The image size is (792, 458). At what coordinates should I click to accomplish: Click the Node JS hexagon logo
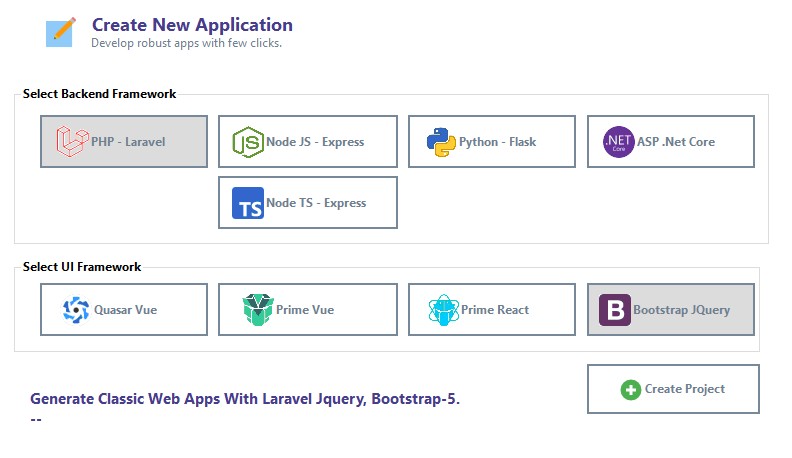pyautogui.click(x=248, y=142)
